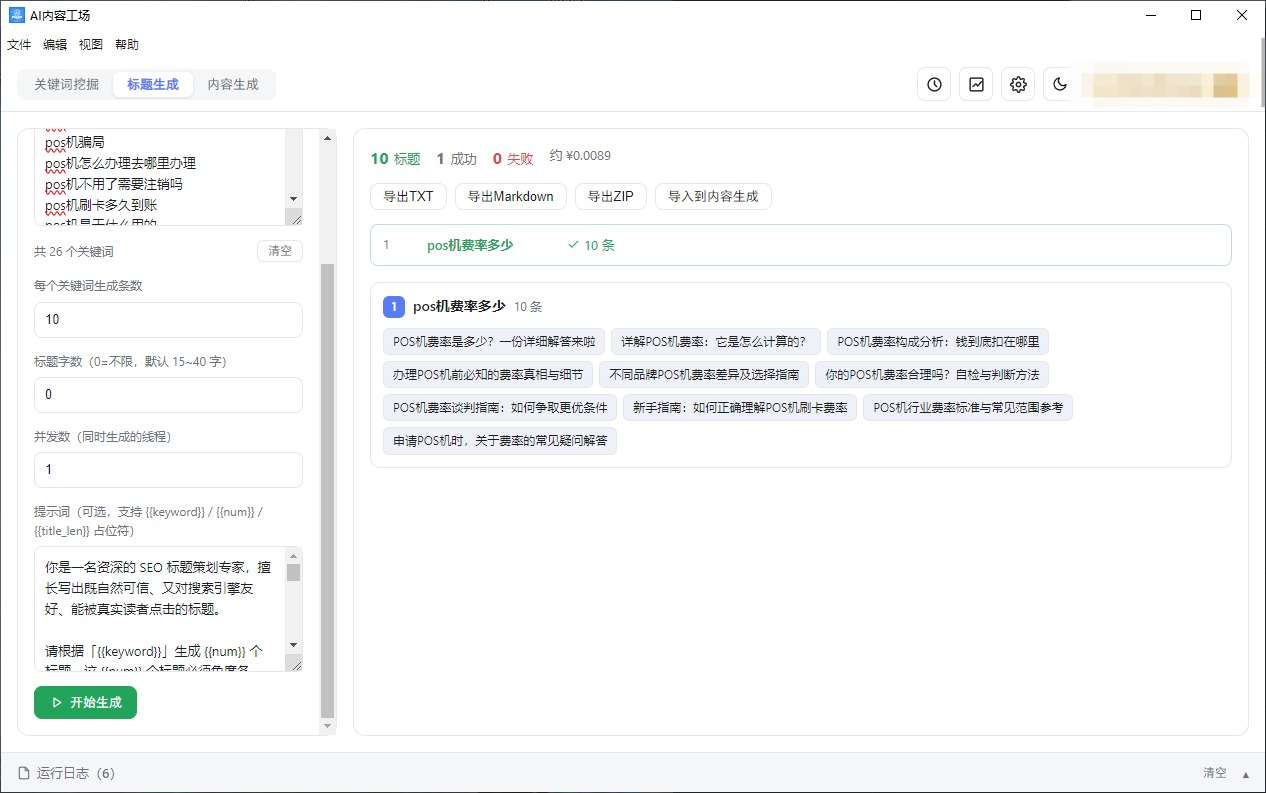Open the 视图 menu

[x=91, y=45]
